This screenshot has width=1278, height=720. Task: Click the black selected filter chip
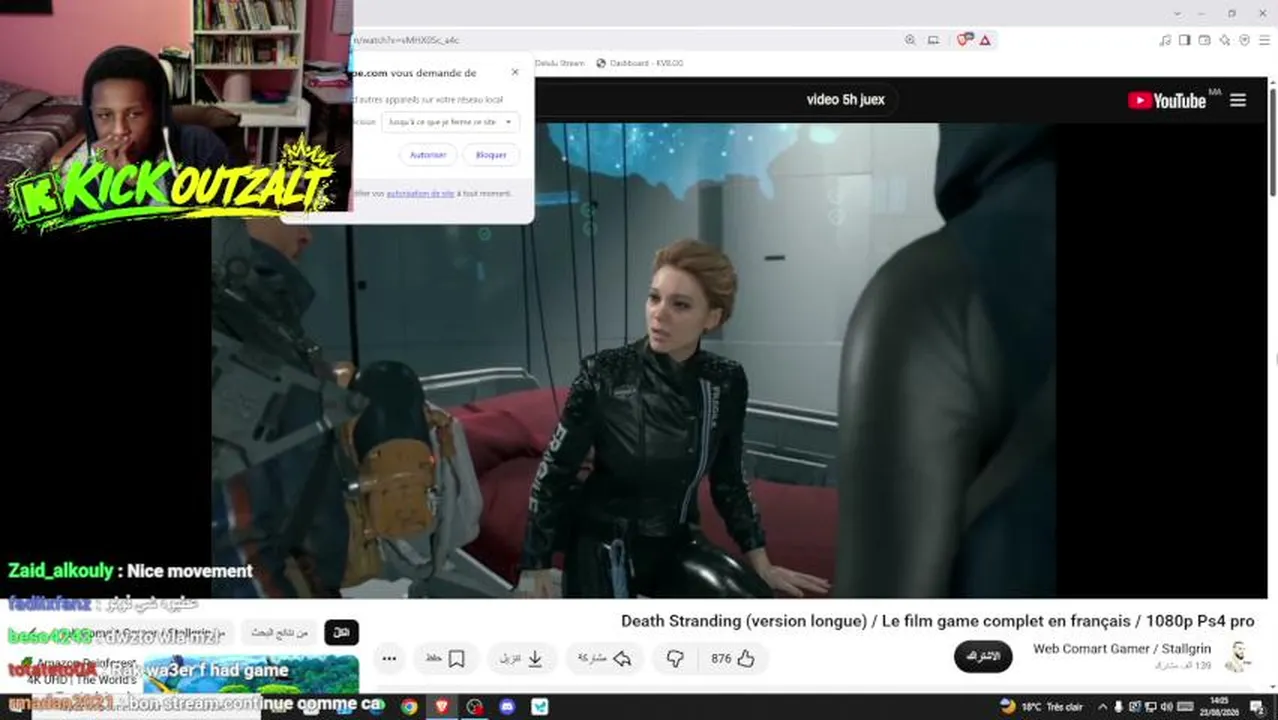pos(341,633)
